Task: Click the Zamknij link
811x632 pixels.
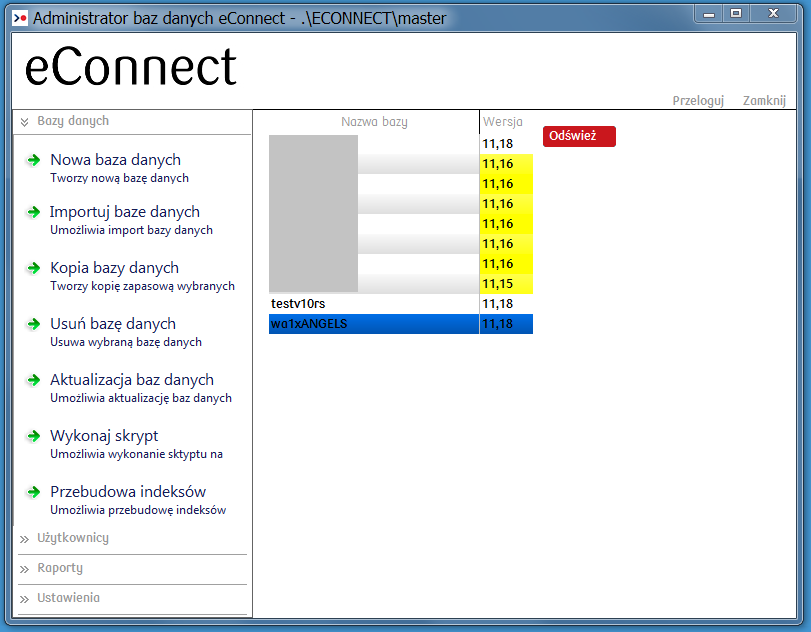Action: [x=764, y=100]
